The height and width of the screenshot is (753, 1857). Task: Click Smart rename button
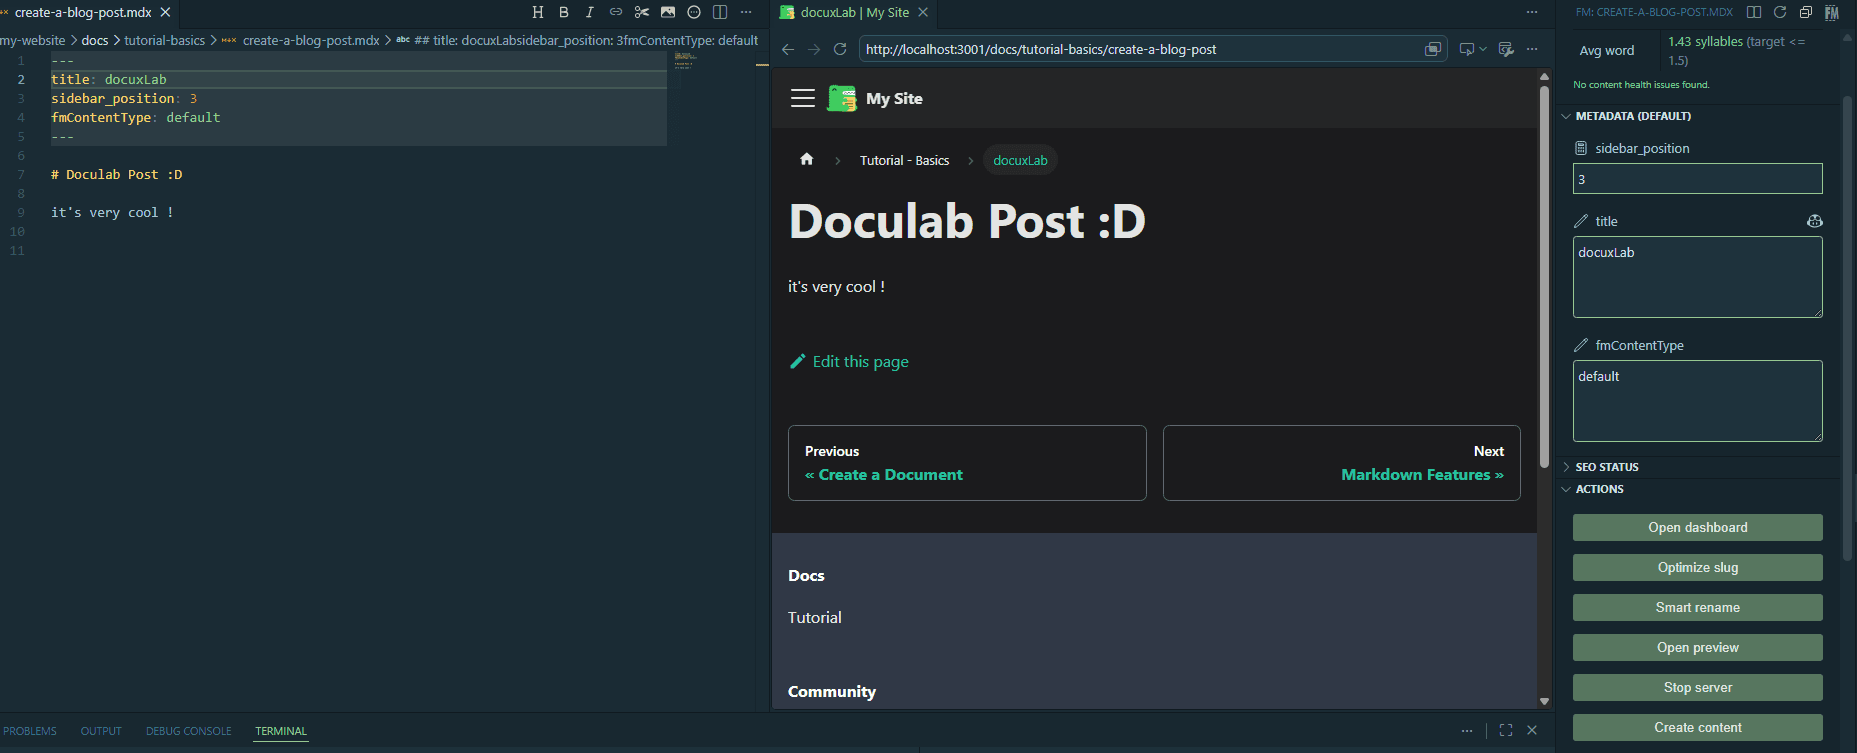(x=1698, y=607)
